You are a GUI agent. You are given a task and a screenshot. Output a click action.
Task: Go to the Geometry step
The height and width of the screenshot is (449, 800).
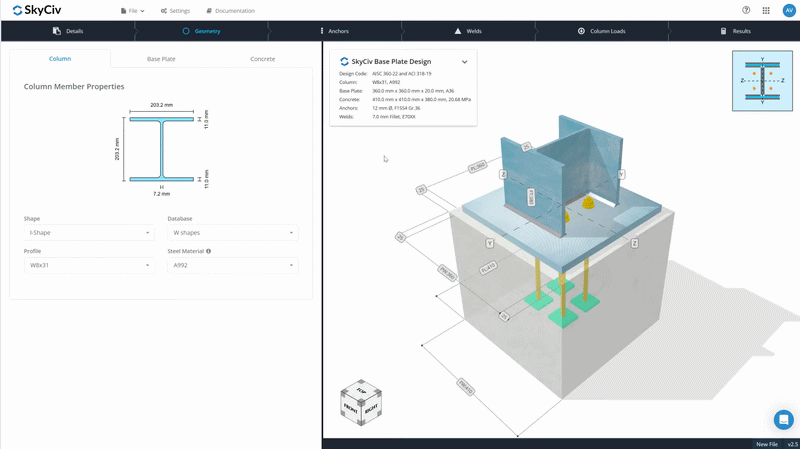click(202, 31)
